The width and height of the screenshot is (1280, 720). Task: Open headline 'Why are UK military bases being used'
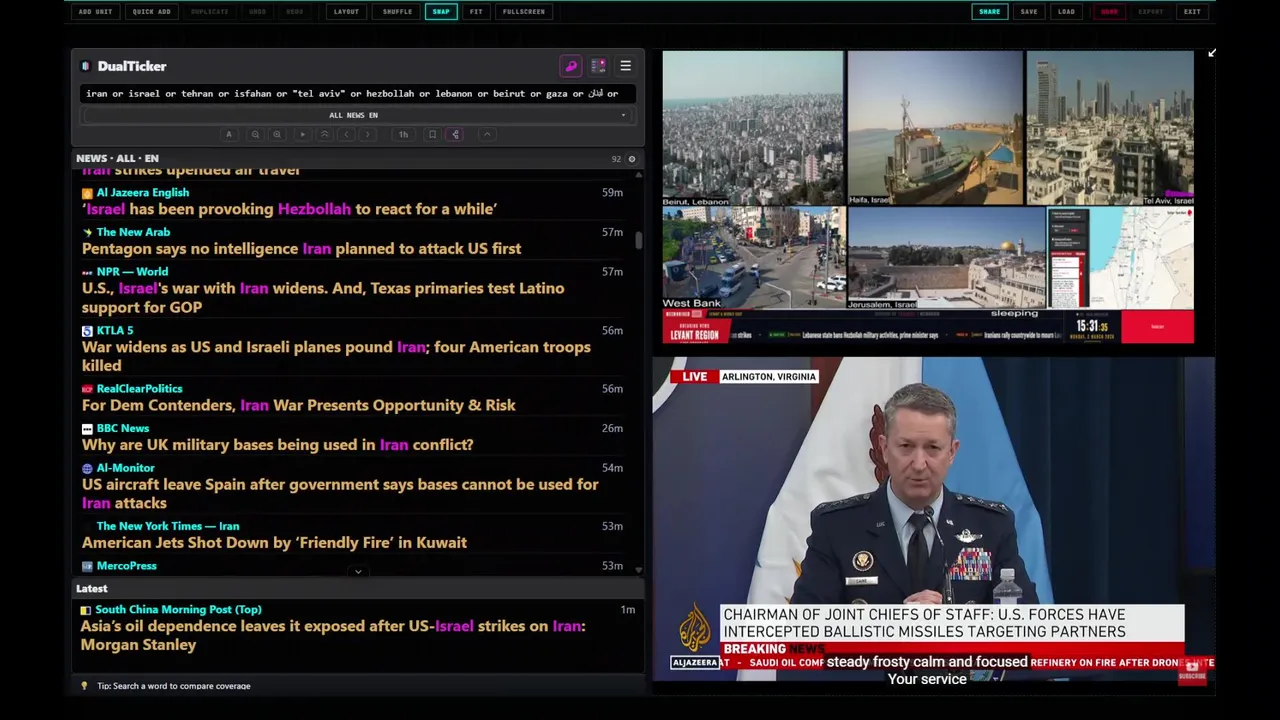tap(277, 445)
